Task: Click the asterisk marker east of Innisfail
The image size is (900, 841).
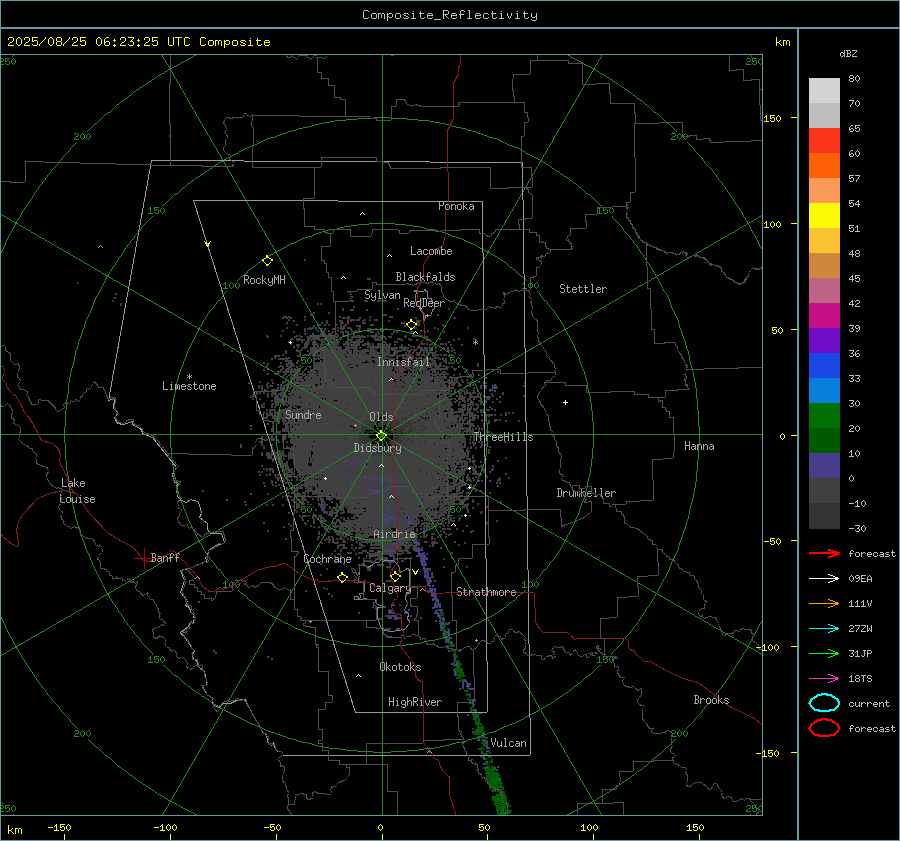Action: click(x=475, y=342)
